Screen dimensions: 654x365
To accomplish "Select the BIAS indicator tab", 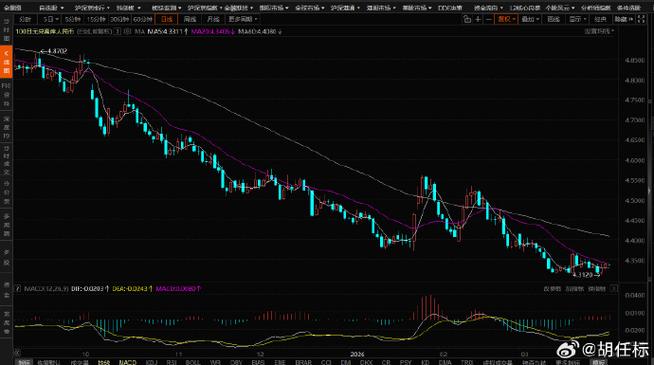I will click(258, 362).
